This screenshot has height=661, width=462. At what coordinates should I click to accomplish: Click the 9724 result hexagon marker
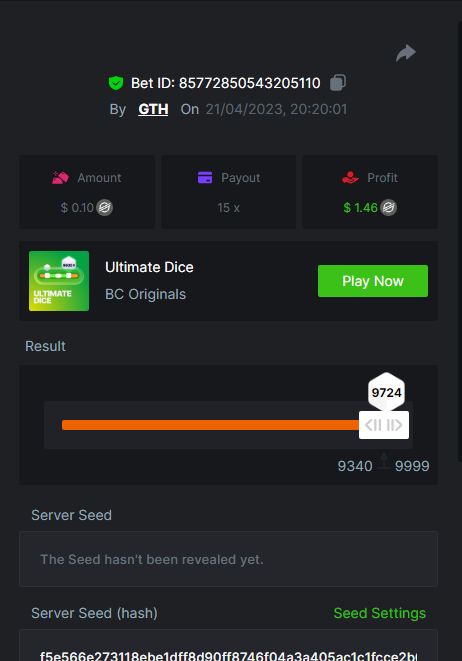[386, 392]
